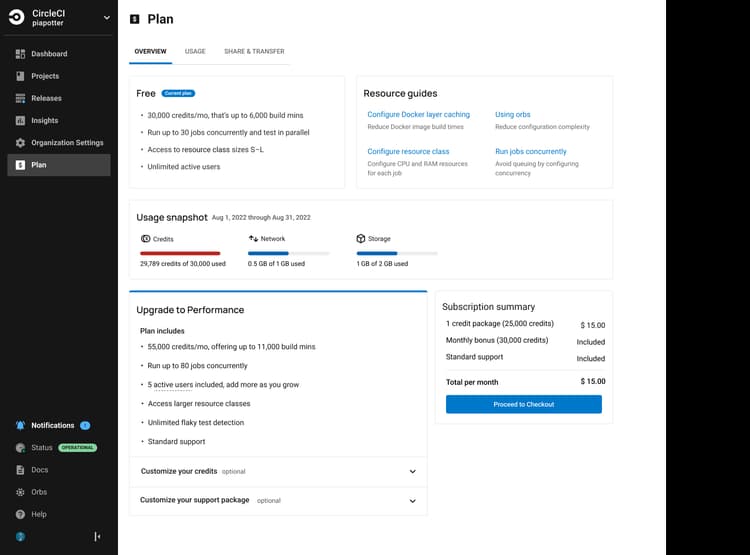Viewport: 750px width, 555px height.
Task: Click '0.5 GB of 1 GB used' text
Action: tap(276, 264)
